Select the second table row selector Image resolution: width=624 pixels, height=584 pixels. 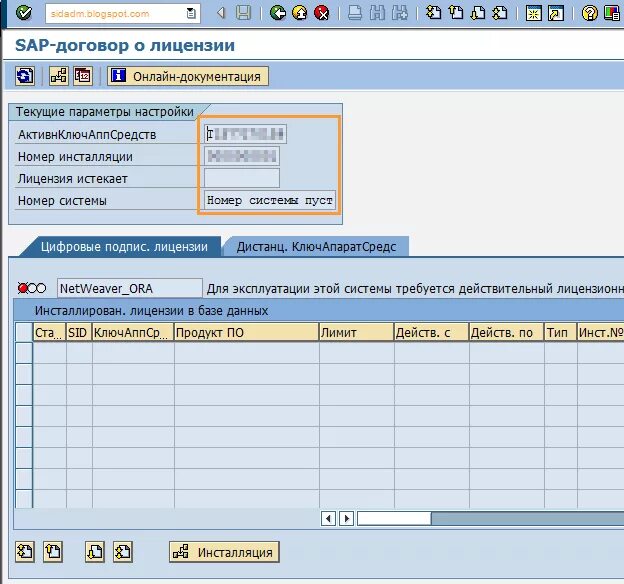[x=24, y=374]
